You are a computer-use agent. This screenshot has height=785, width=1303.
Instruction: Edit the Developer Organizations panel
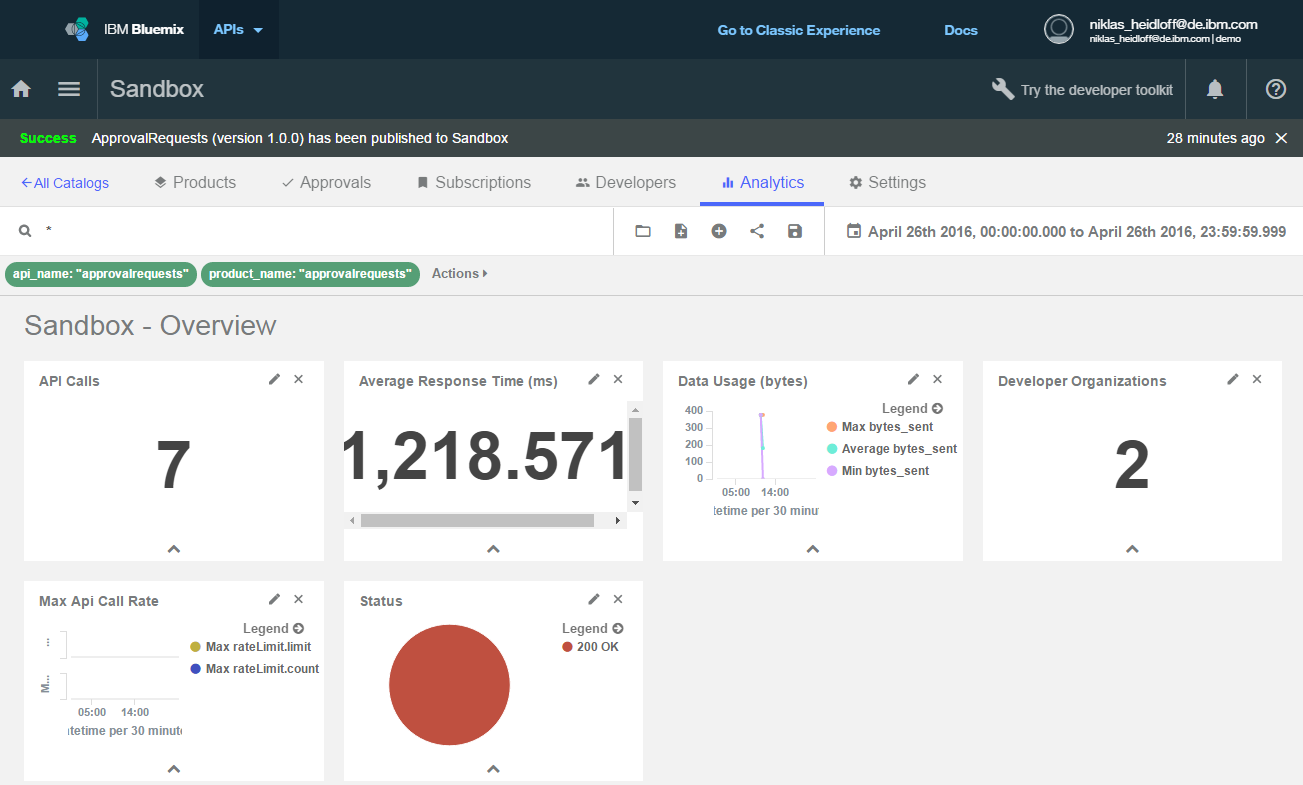pos(1233,379)
